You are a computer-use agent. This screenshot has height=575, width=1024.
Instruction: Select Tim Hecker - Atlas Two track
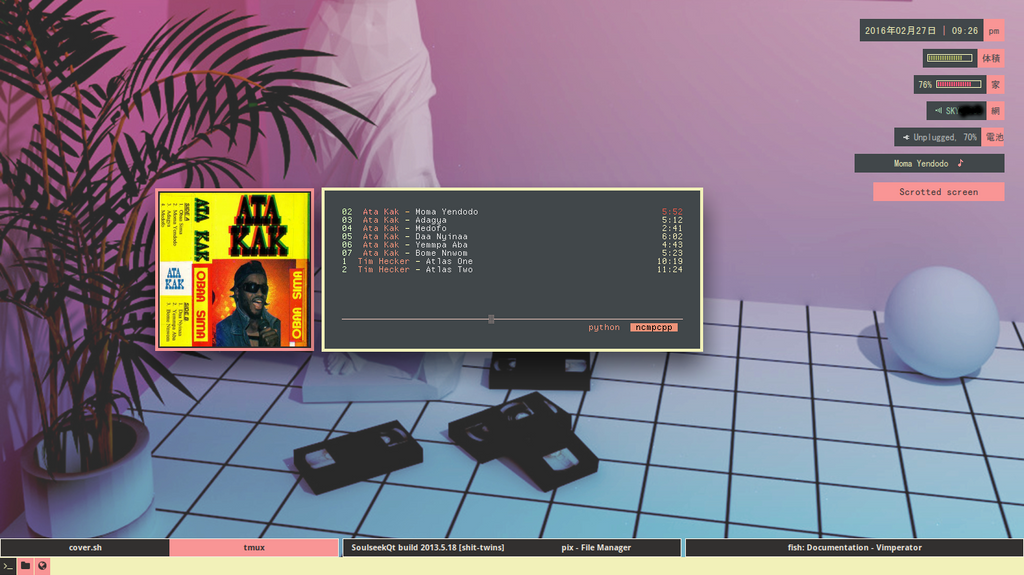coord(512,269)
